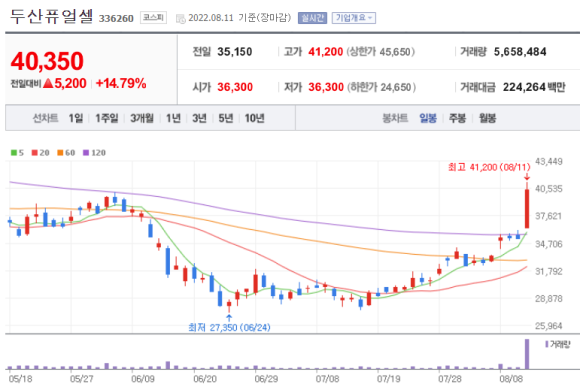Click the calendar icon beside 2022.08.11
The height and width of the screenshot is (390, 580).
(181, 19)
